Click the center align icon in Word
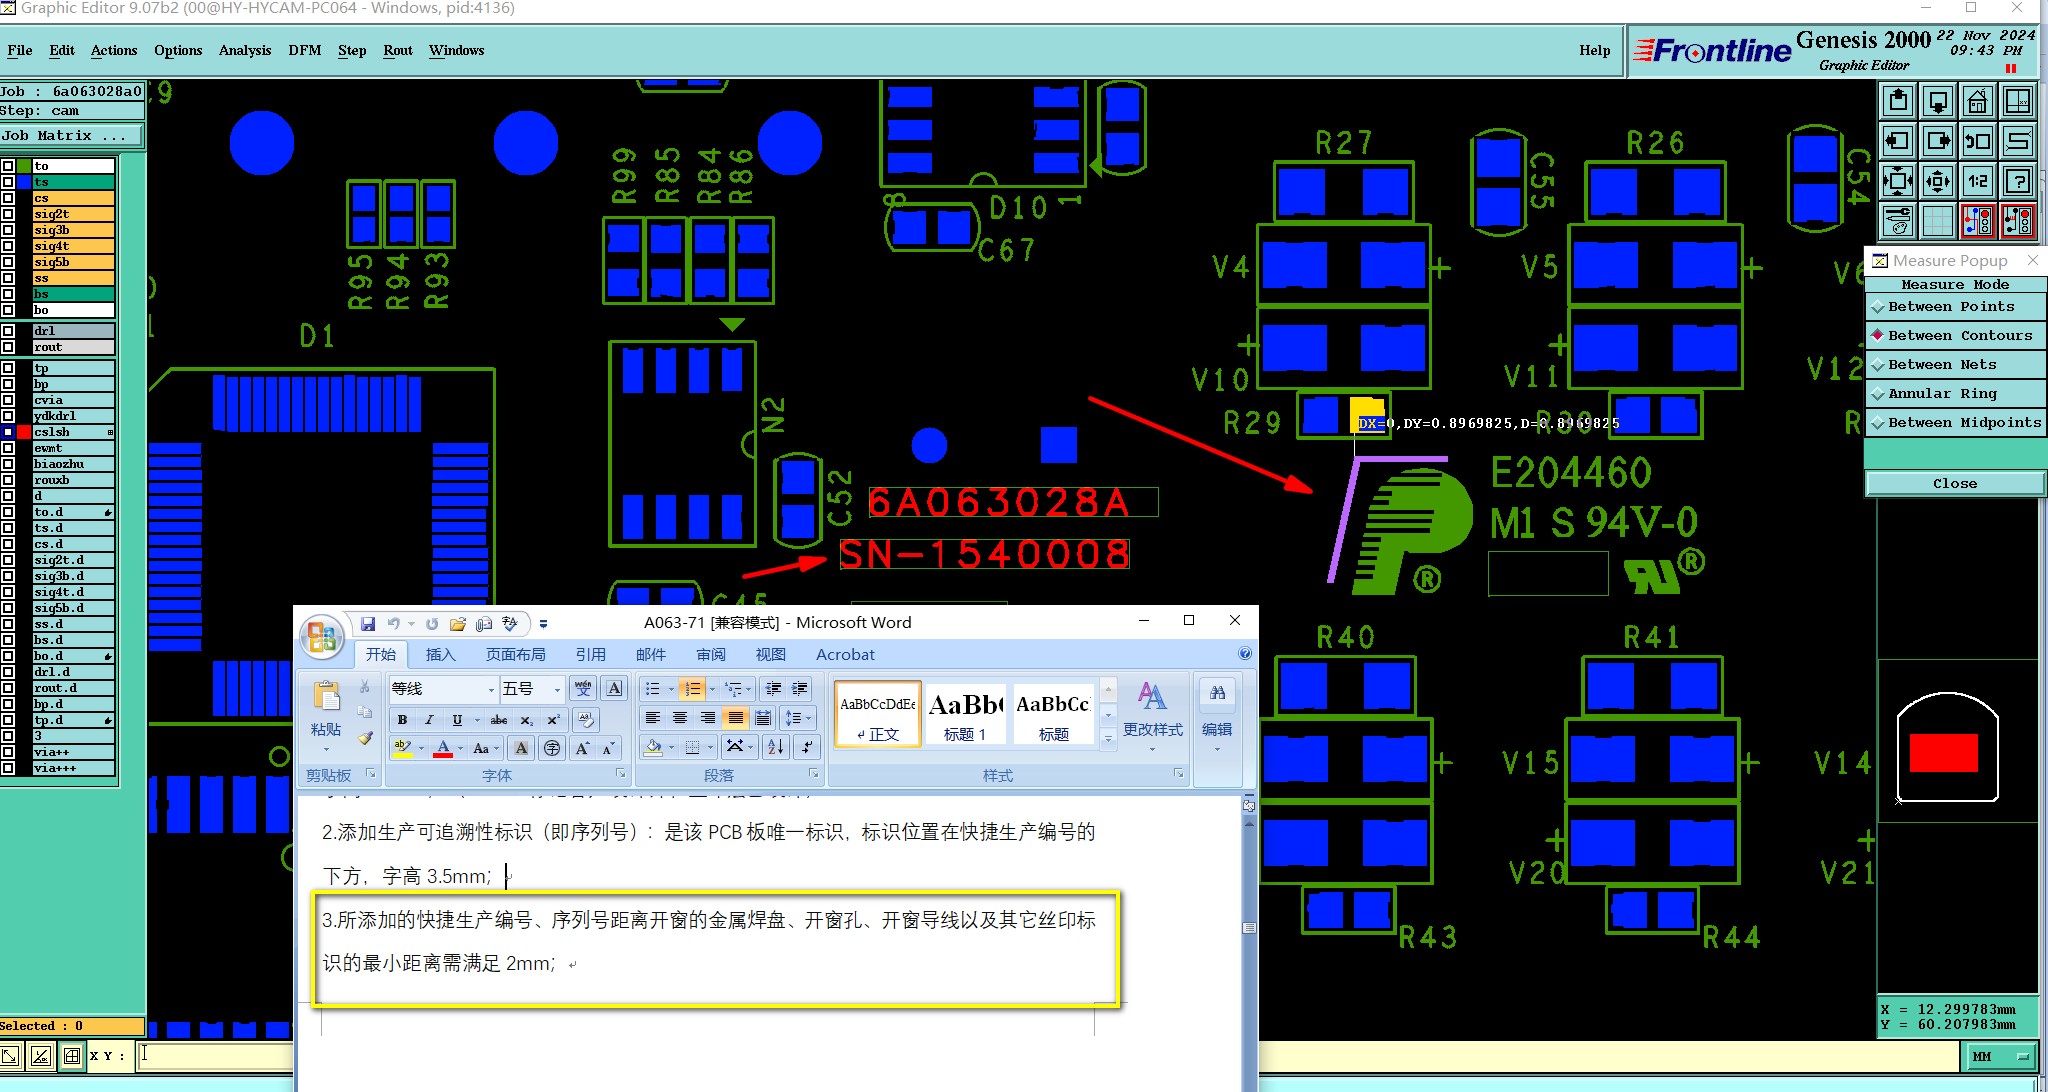The image size is (2048, 1092). pyautogui.click(x=680, y=718)
